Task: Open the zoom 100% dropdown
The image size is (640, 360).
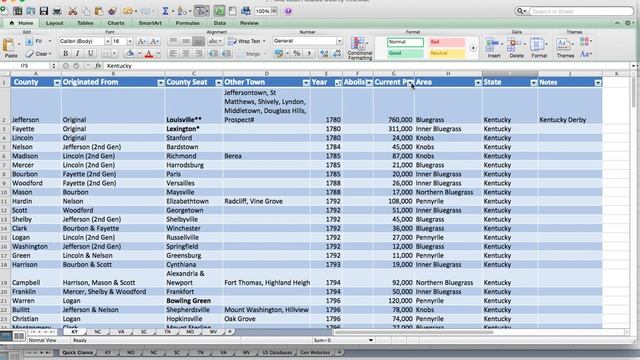Action: pyautogui.click(x=274, y=11)
